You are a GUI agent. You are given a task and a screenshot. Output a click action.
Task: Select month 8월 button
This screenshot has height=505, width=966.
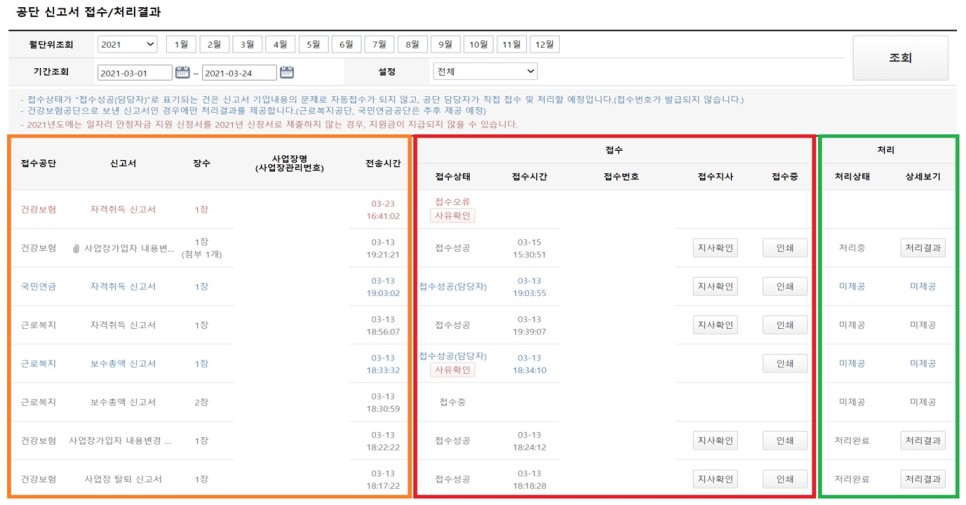point(412,44)
